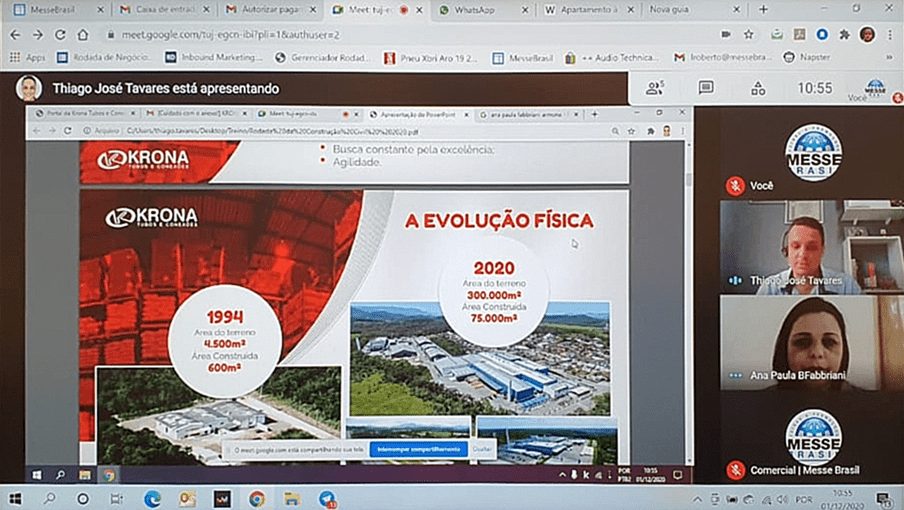
Task: Open the Apps bookmarks shortcut
Action: (28, 57)
